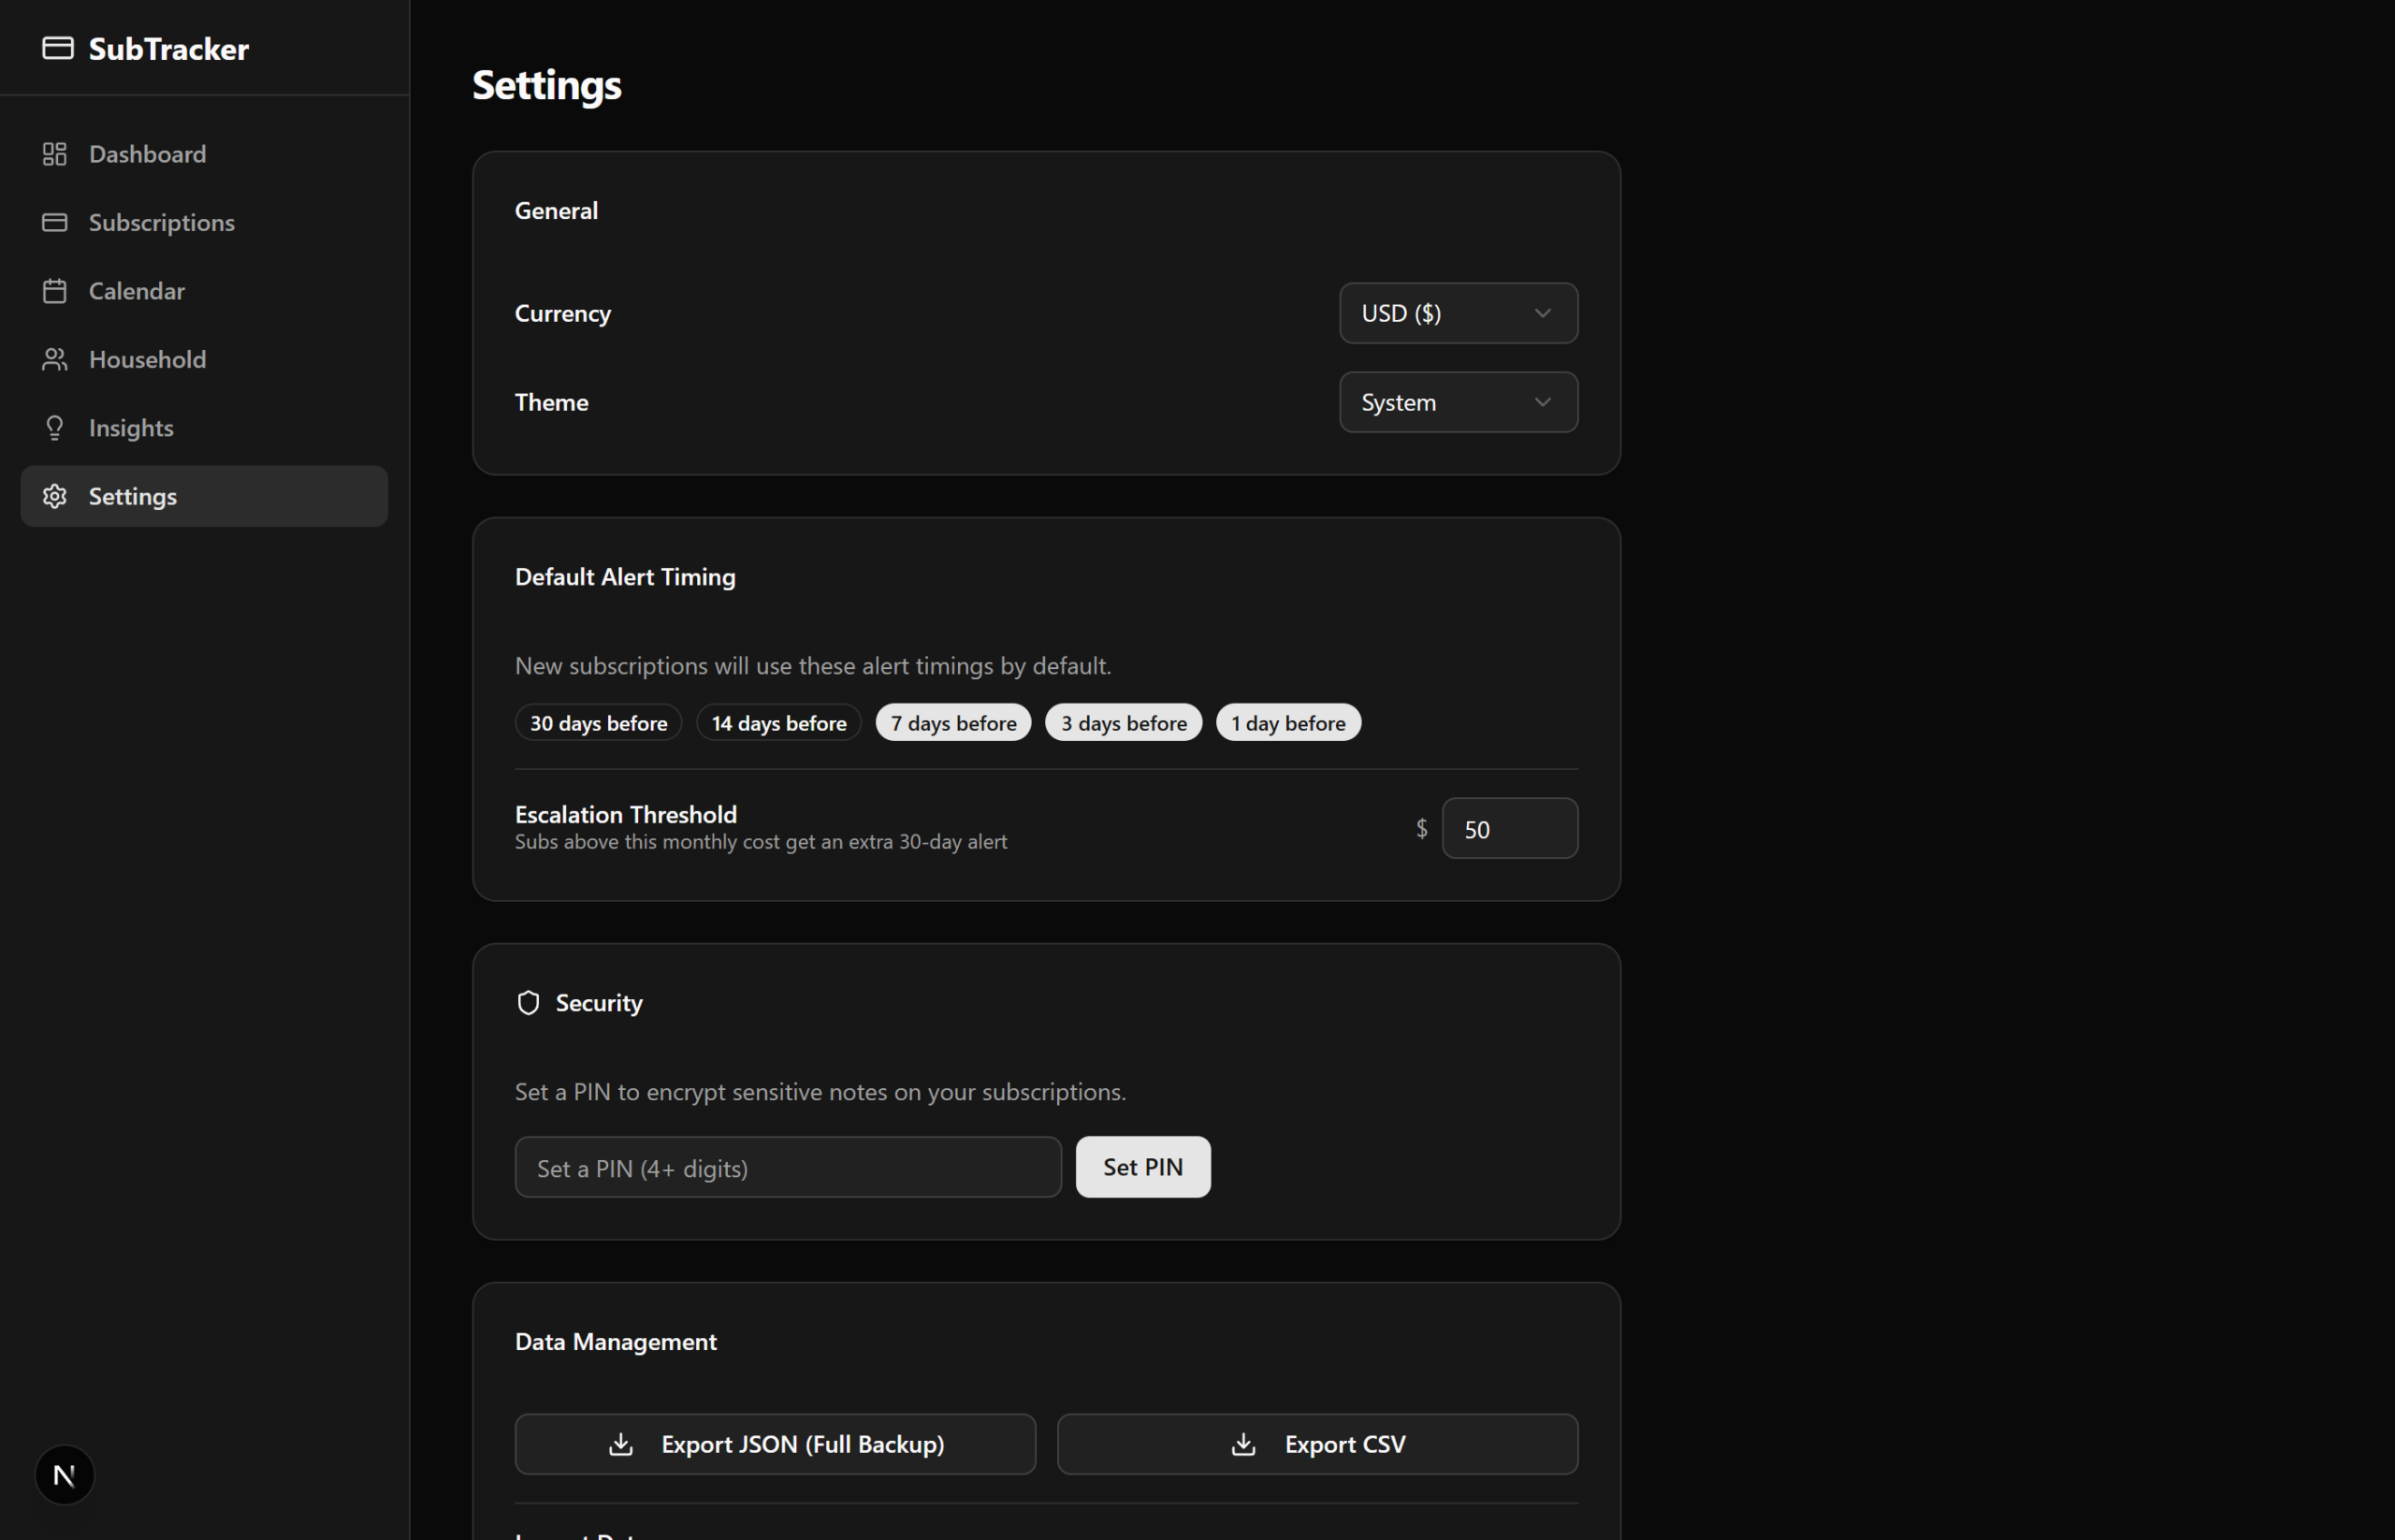Enable the 14 days before alert chip
Viewport: 2395px width, 1540px height.
[778, 723]
